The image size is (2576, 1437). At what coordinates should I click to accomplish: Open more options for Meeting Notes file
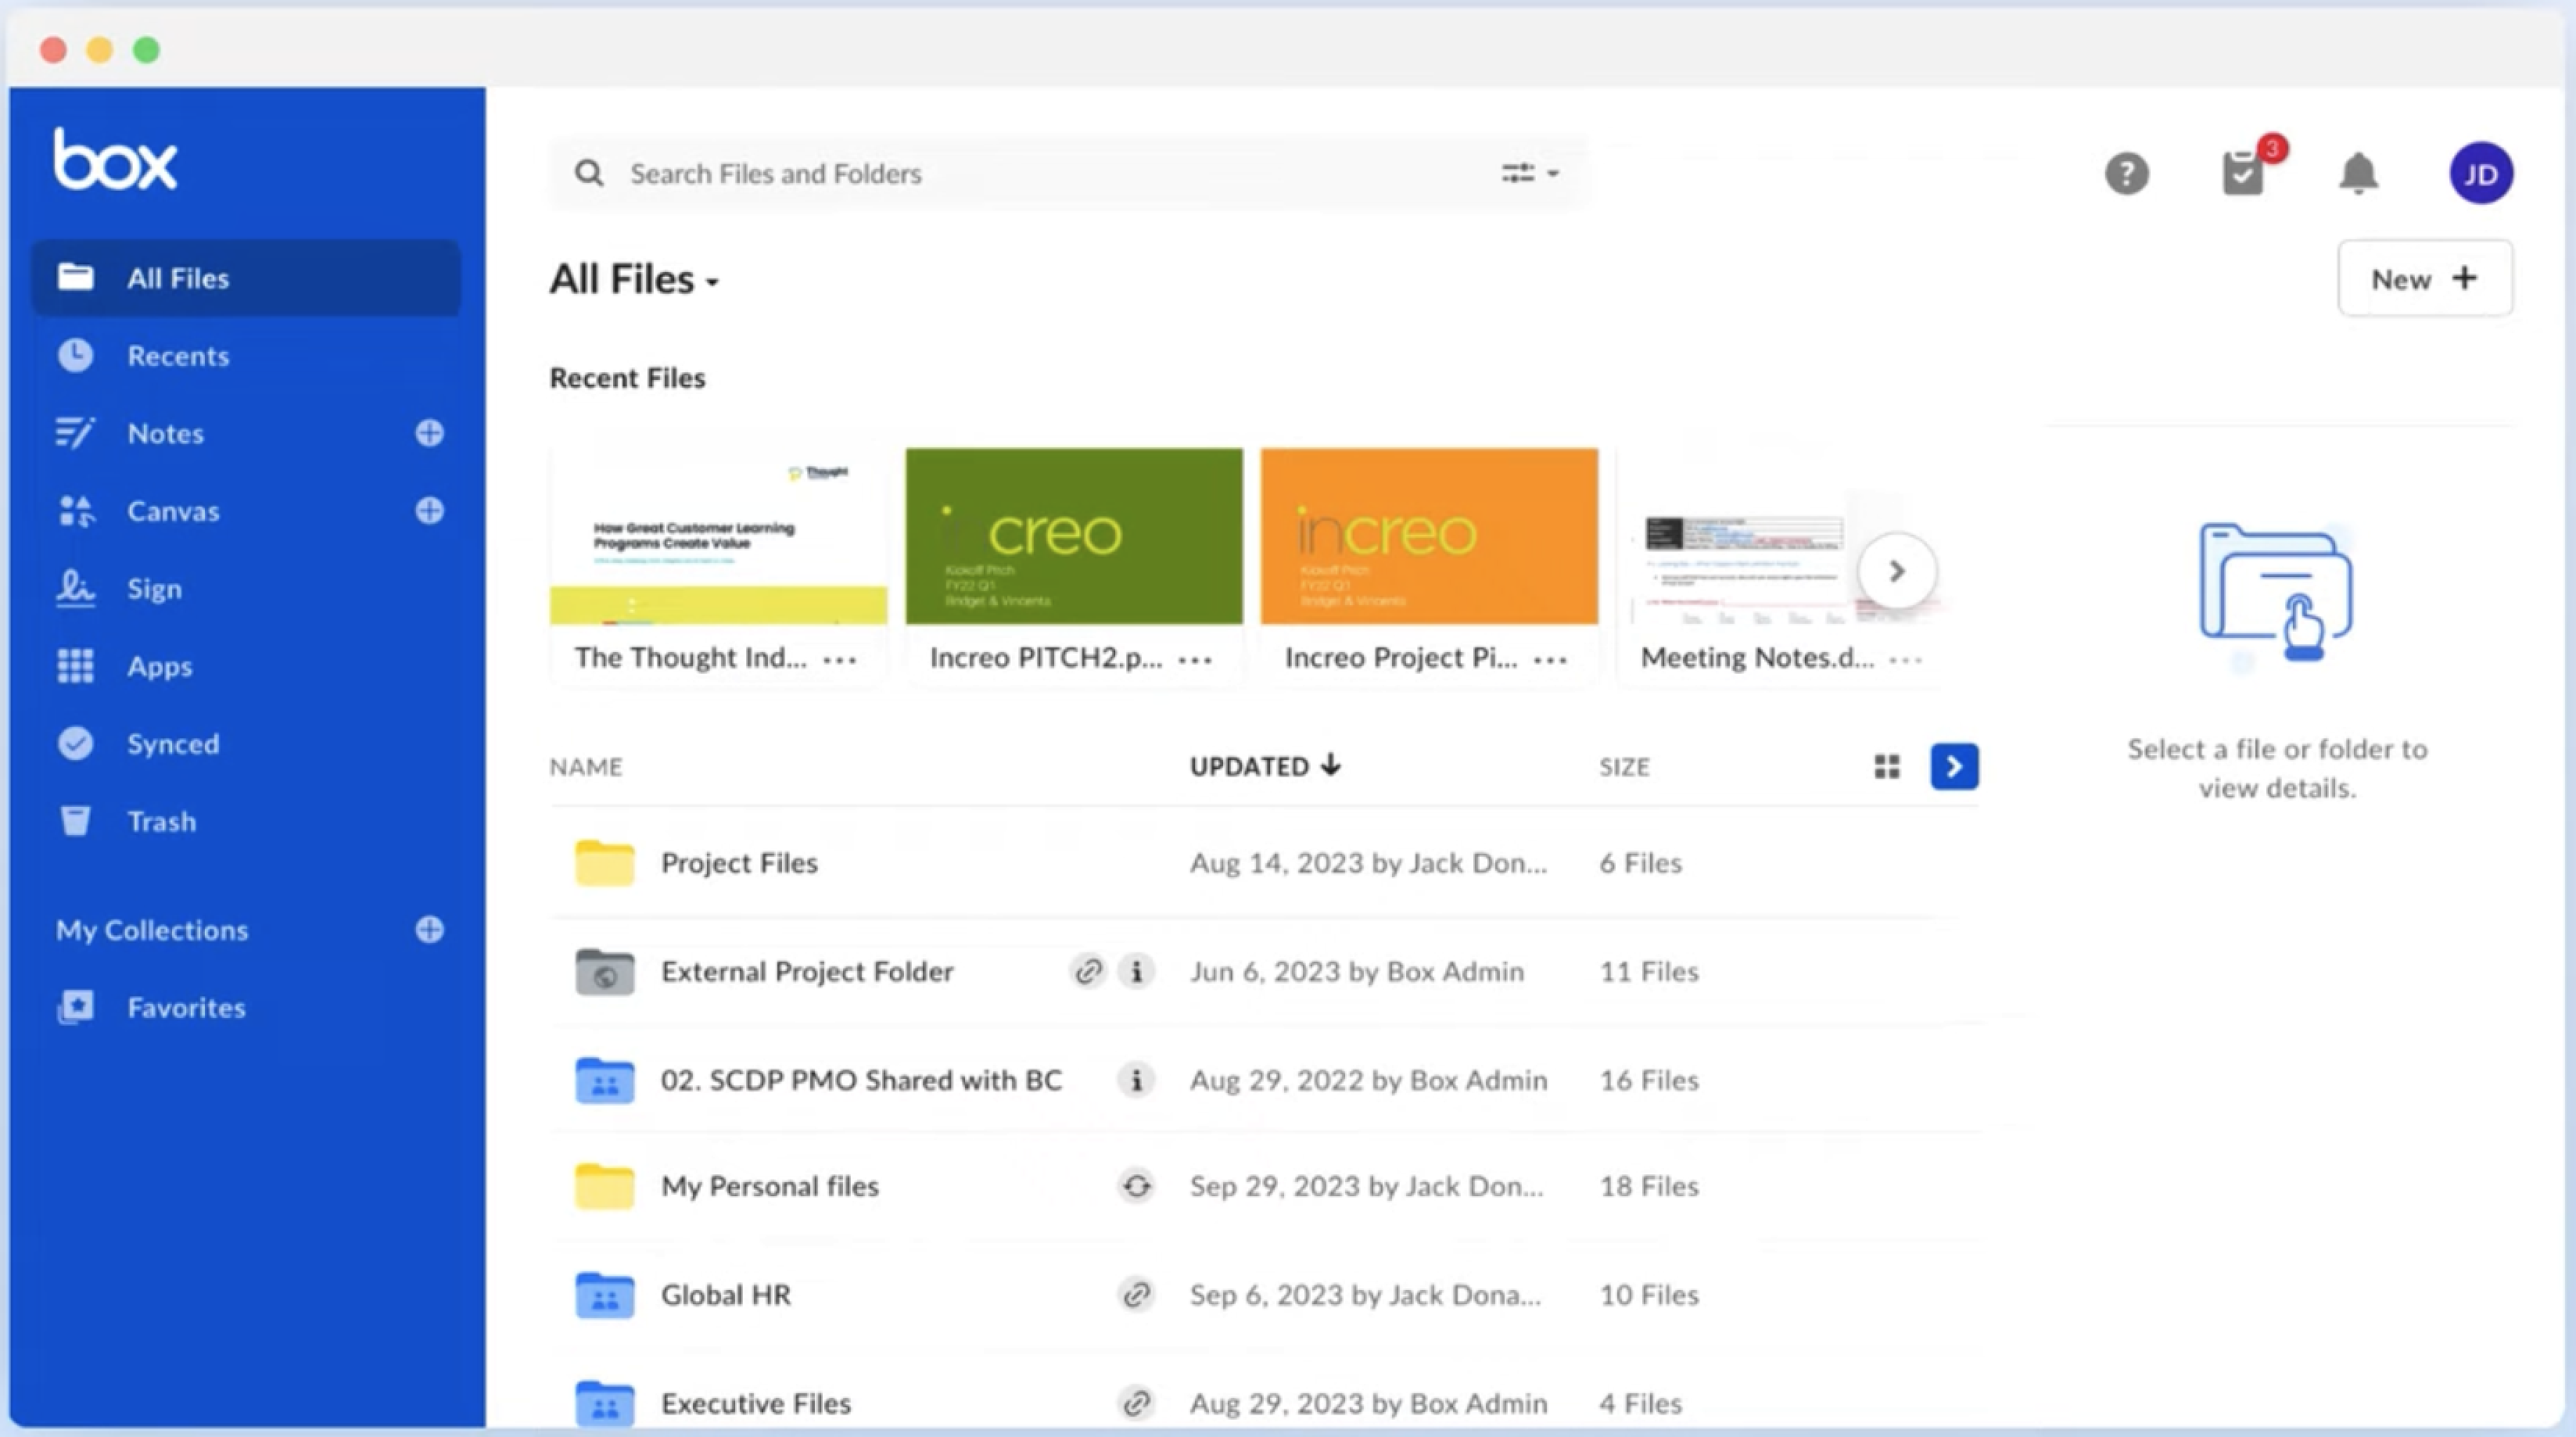point(1905,659)
